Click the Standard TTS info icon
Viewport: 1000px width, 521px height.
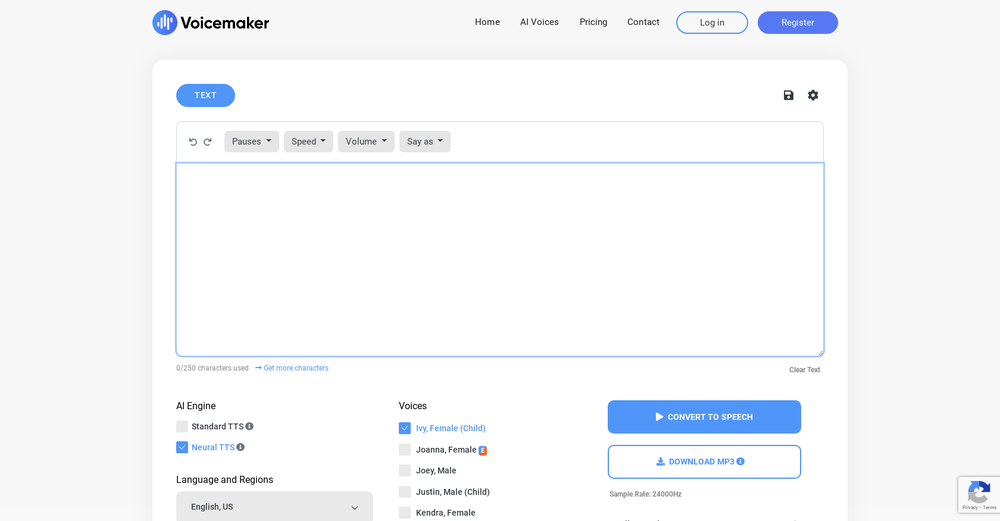(x=250, y=426)
